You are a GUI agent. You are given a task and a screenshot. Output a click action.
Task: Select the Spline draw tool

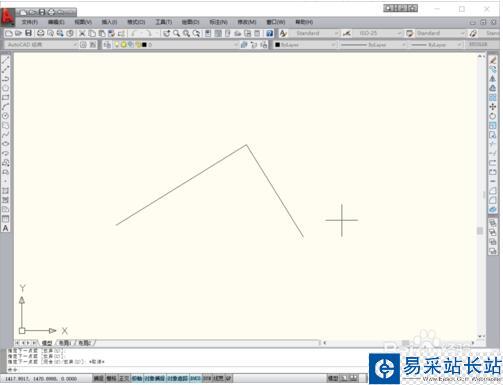(x=6, y=135)
